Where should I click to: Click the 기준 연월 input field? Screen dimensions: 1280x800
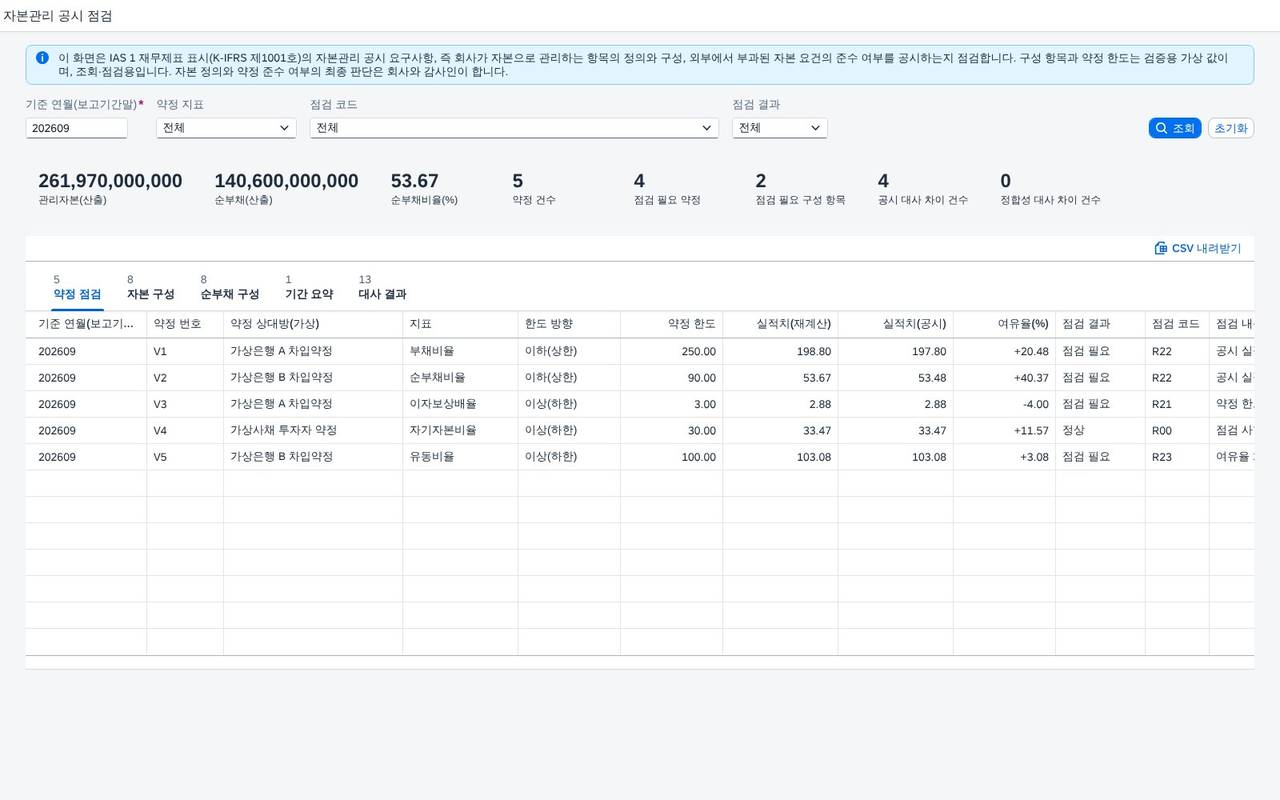77,128
